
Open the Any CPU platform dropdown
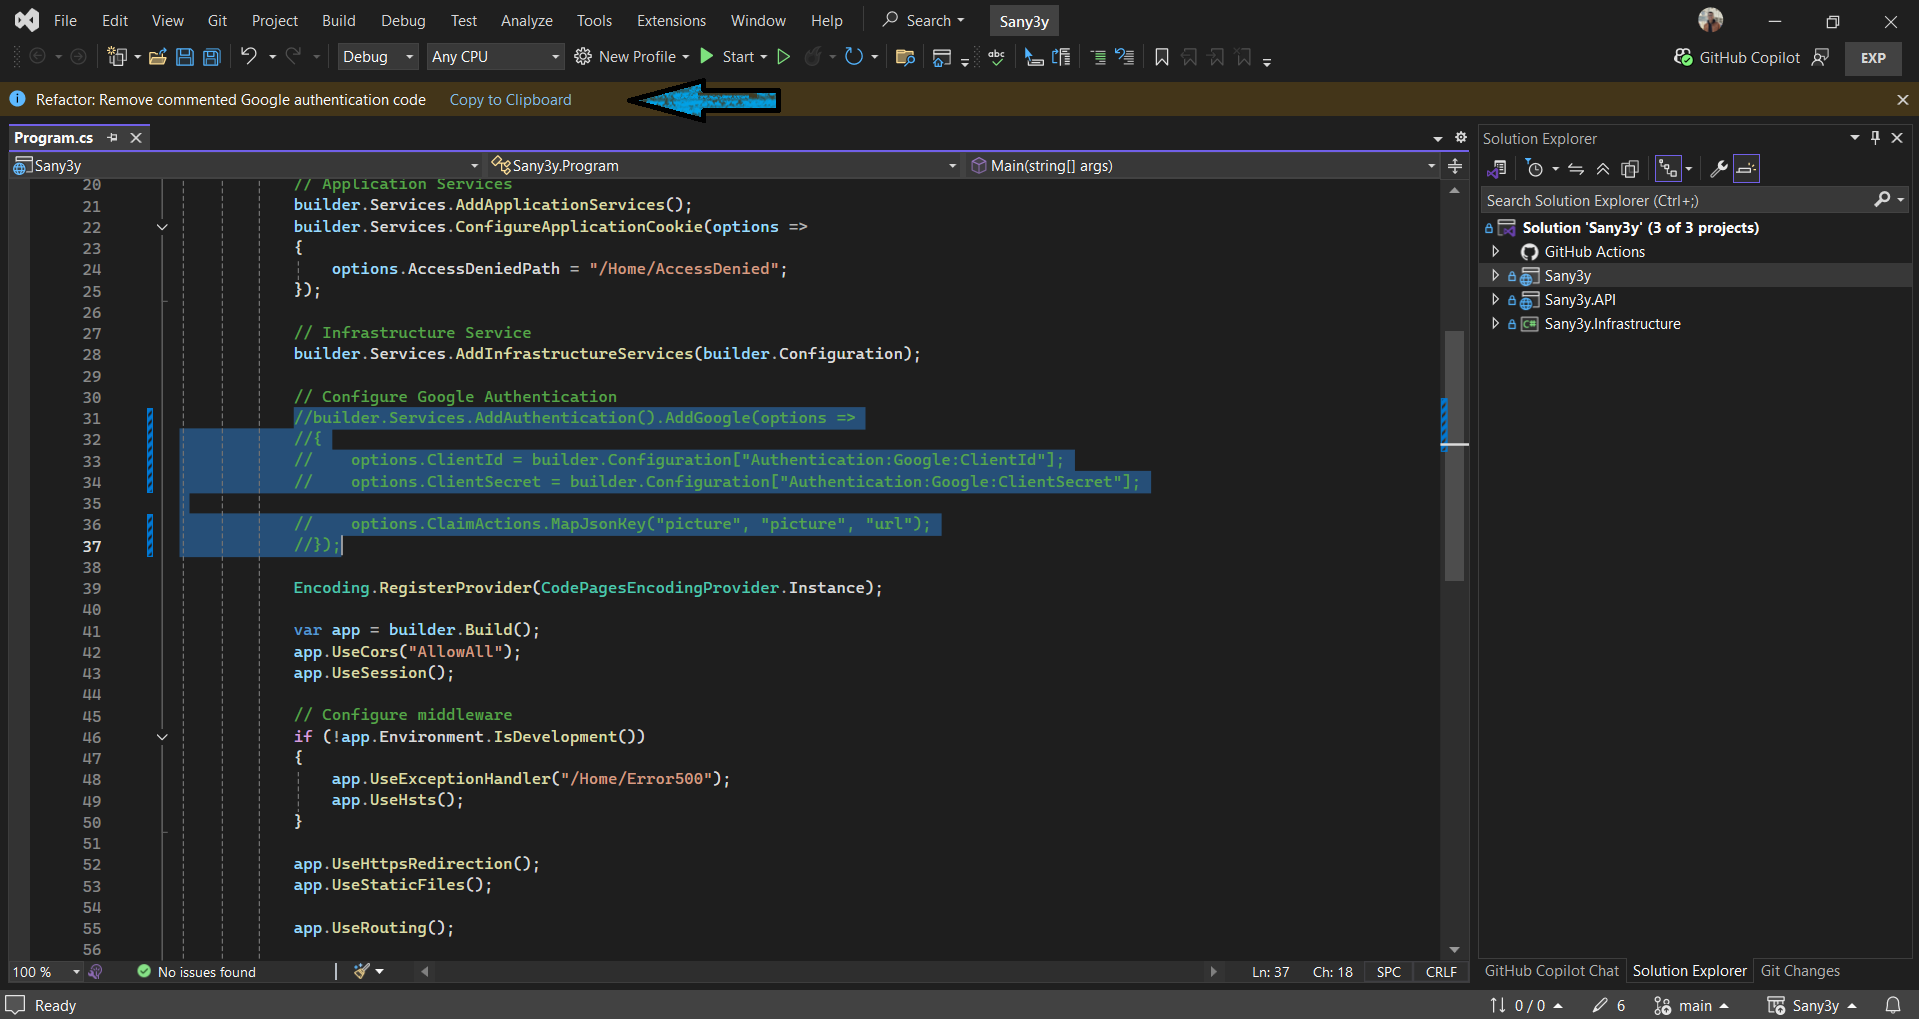[494, 57]
